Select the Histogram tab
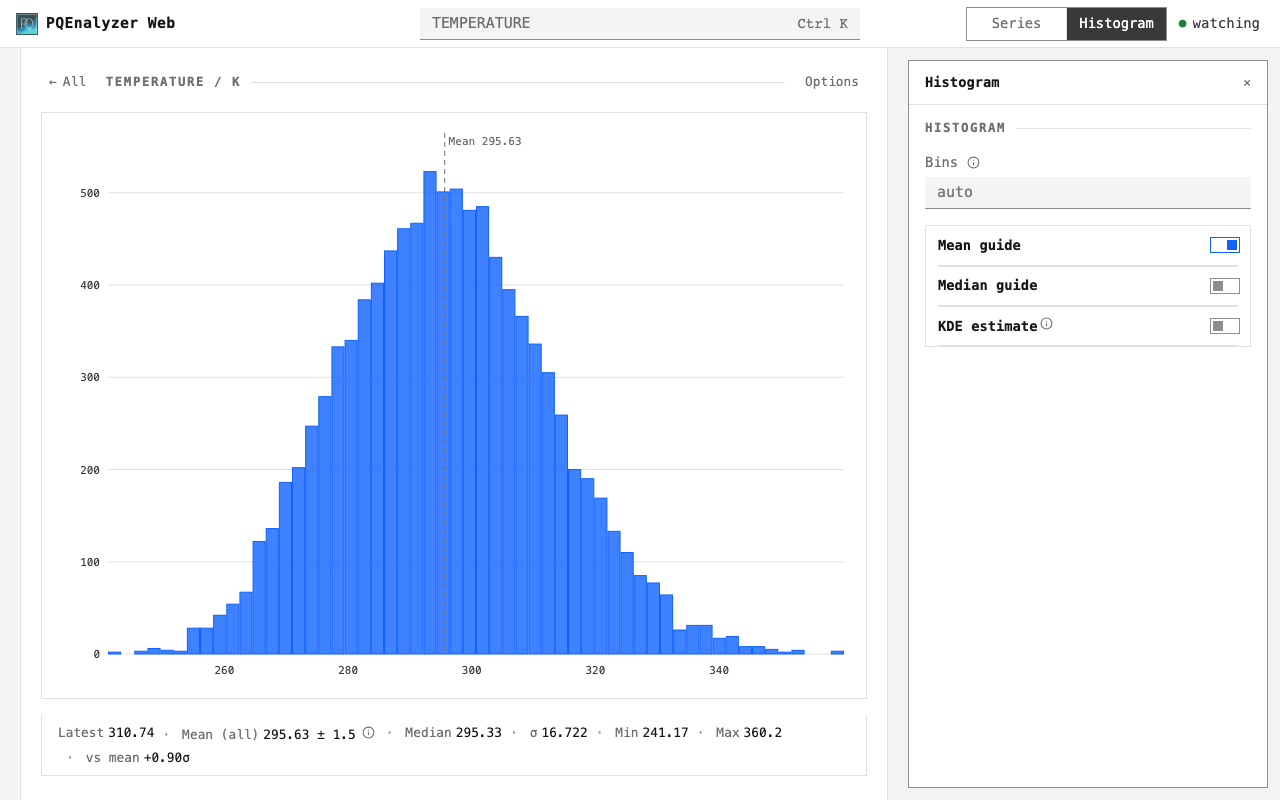Screen dimensions: 1280x800 (1116, 24)
